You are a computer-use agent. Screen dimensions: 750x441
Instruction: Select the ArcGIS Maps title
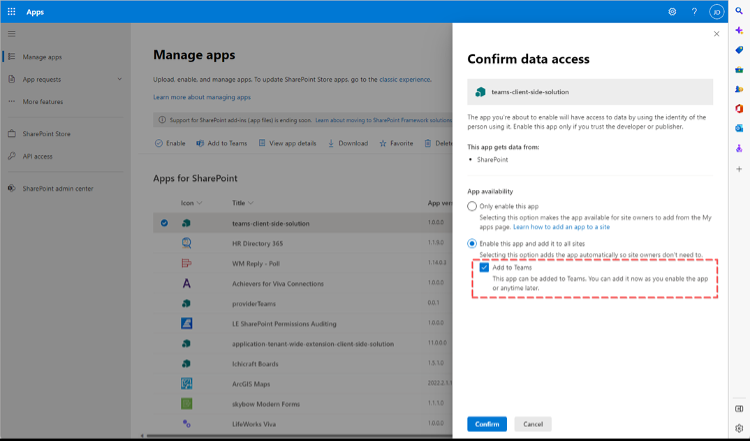tap(251, 384)
